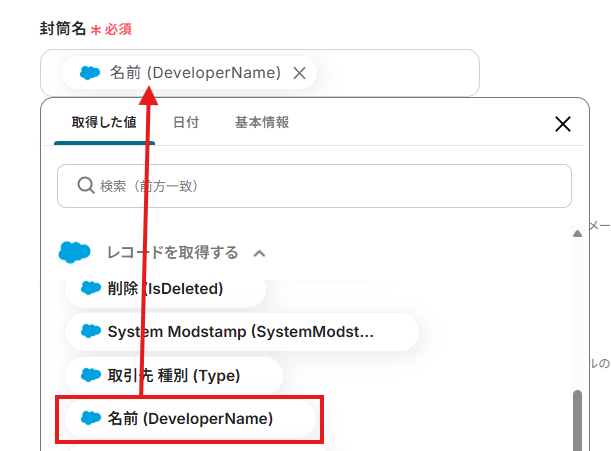Switch to the 日付 tab
Screen dimensions: 611x451
(185, 122)
